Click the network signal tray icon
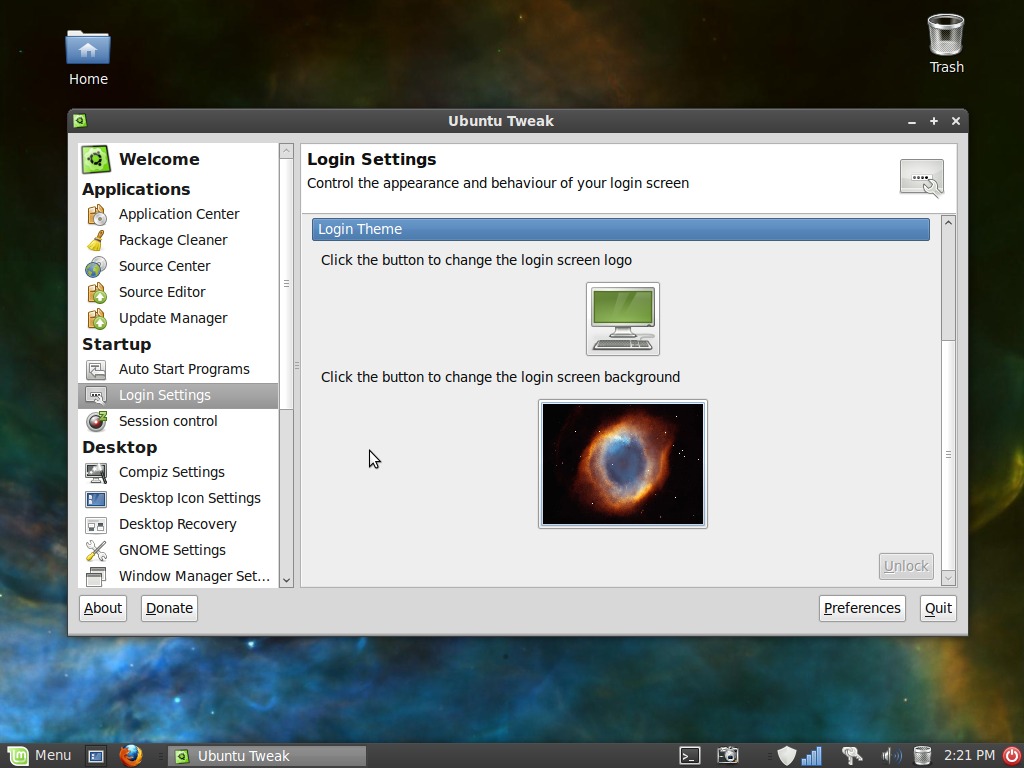 [812, 756]
